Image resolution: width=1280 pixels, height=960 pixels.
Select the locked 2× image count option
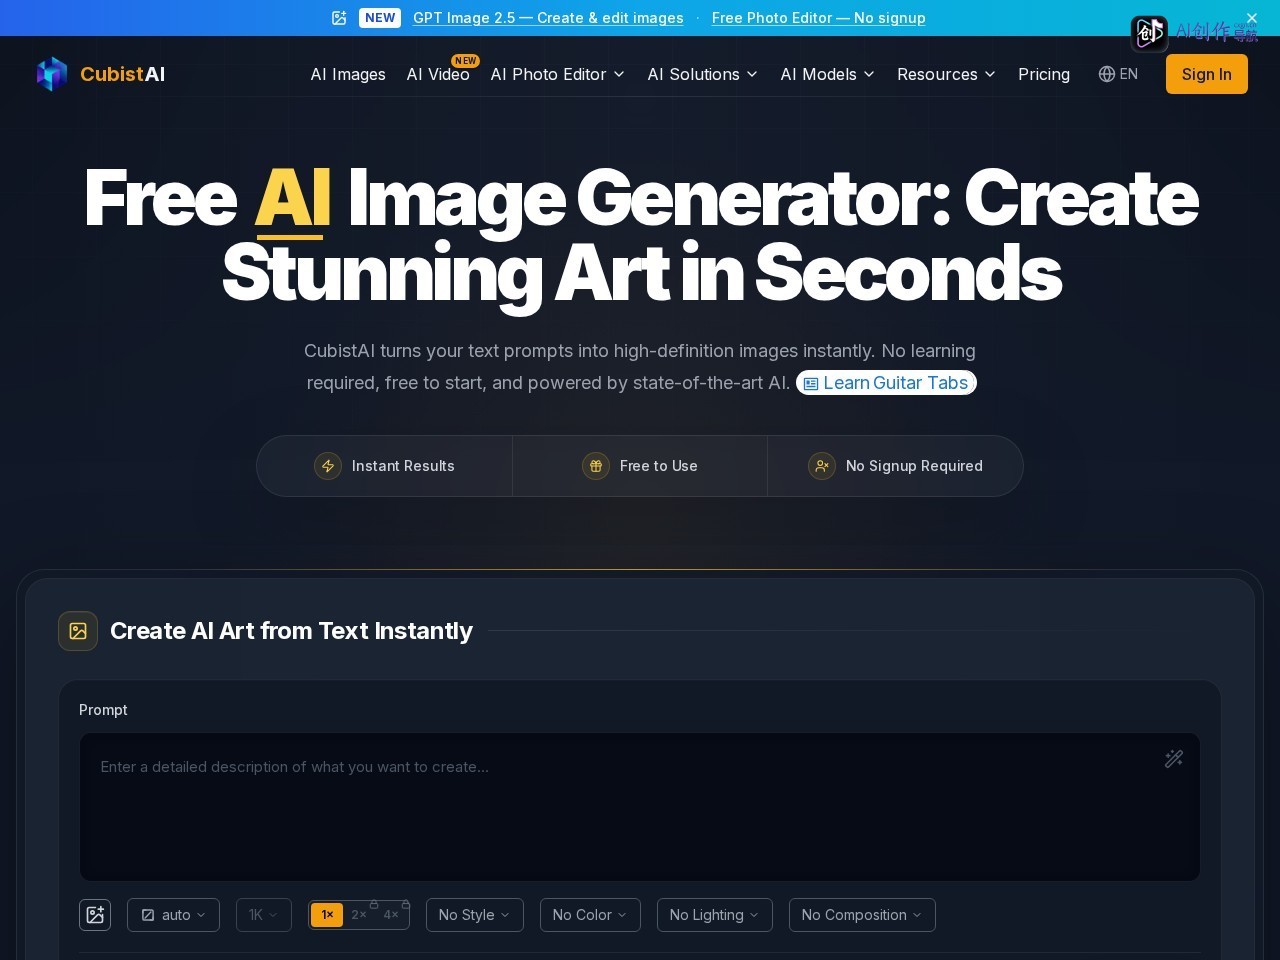click(x=360, y=915)
